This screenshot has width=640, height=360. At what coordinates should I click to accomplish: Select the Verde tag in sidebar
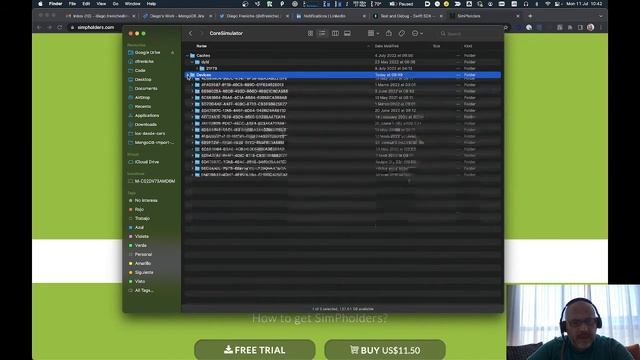pyautogui.click(x=140, y=245)
